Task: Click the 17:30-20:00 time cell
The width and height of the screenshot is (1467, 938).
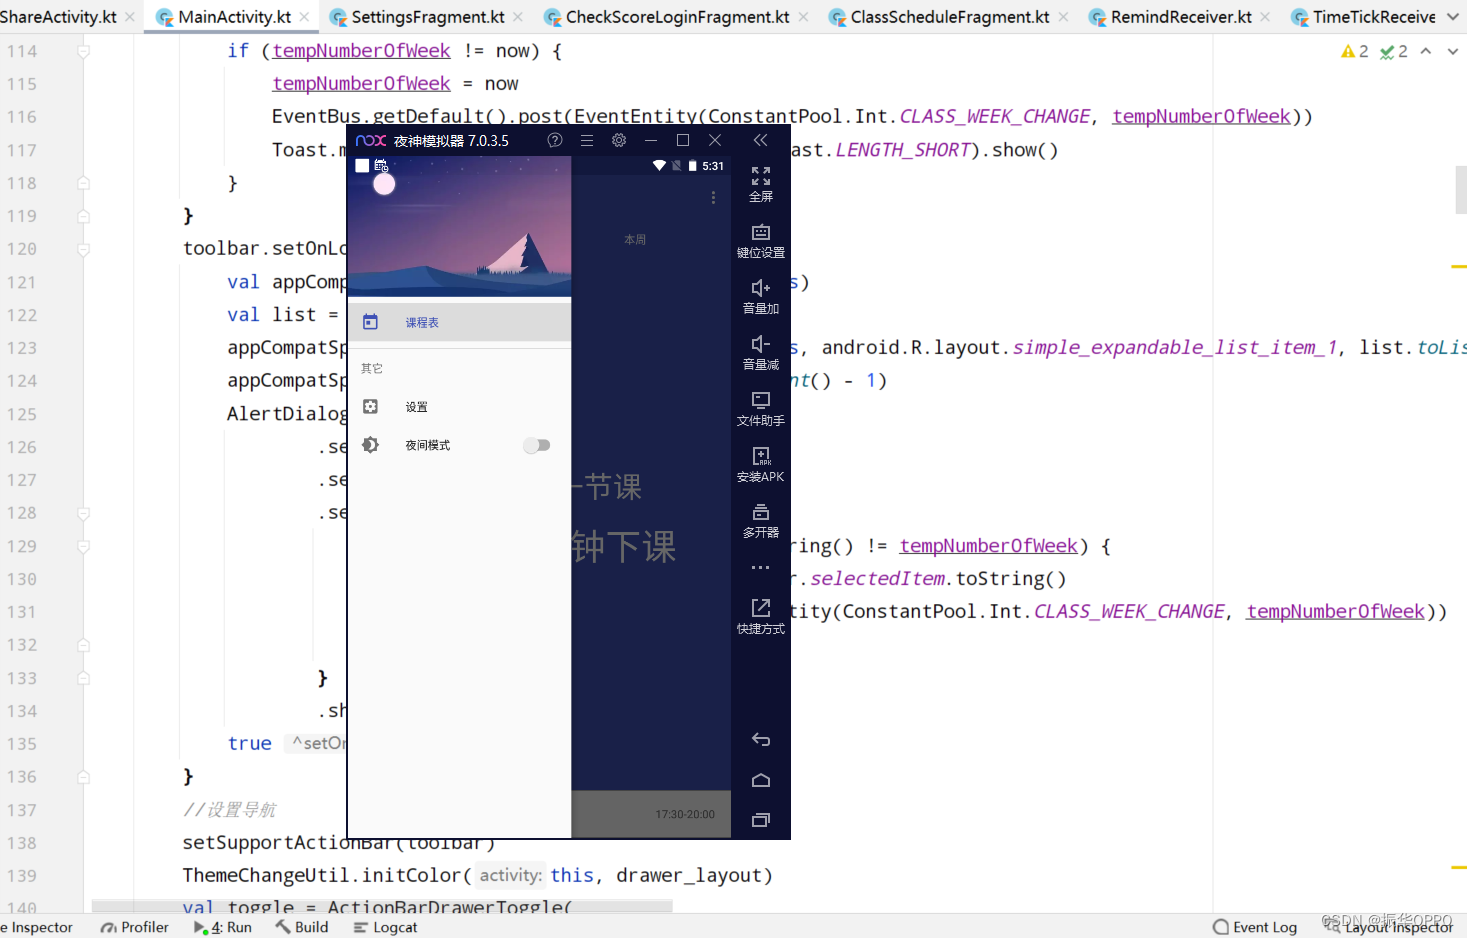Action: point(685,814)
